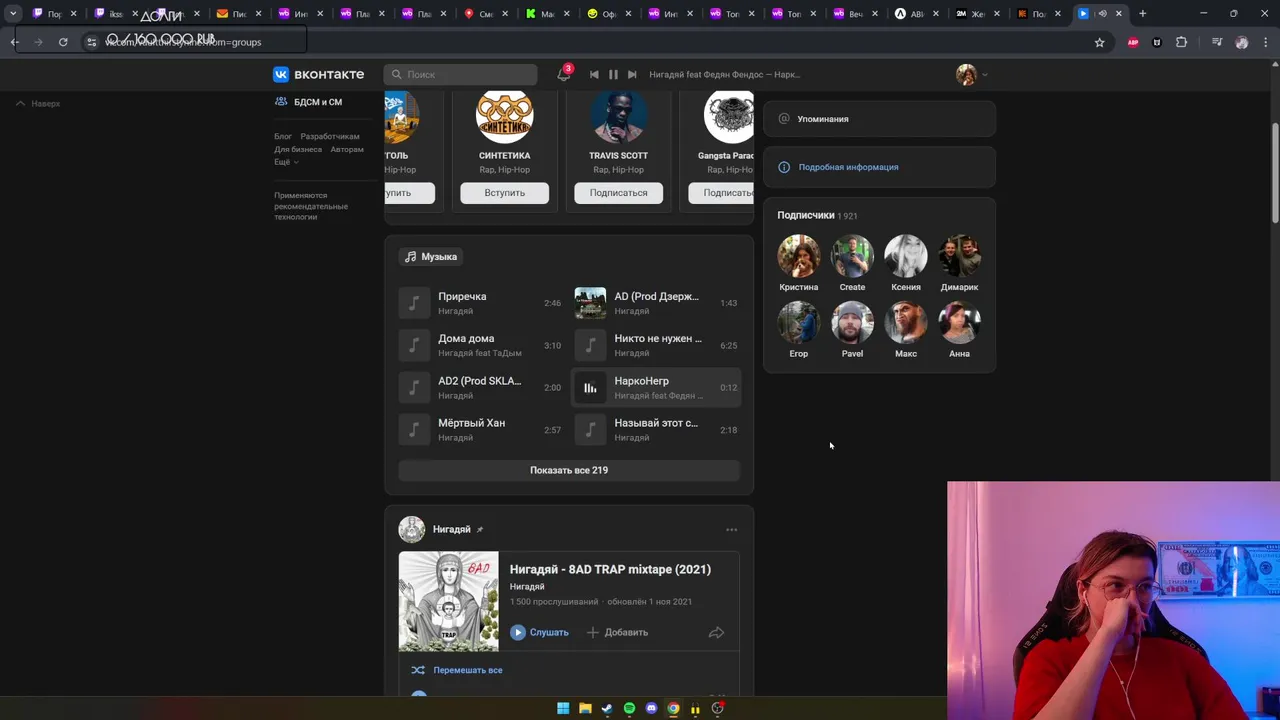Viewport: 1280px width, 720px height.
Task: Play the track Никто не нужен
Action: [x=657, y=345]
